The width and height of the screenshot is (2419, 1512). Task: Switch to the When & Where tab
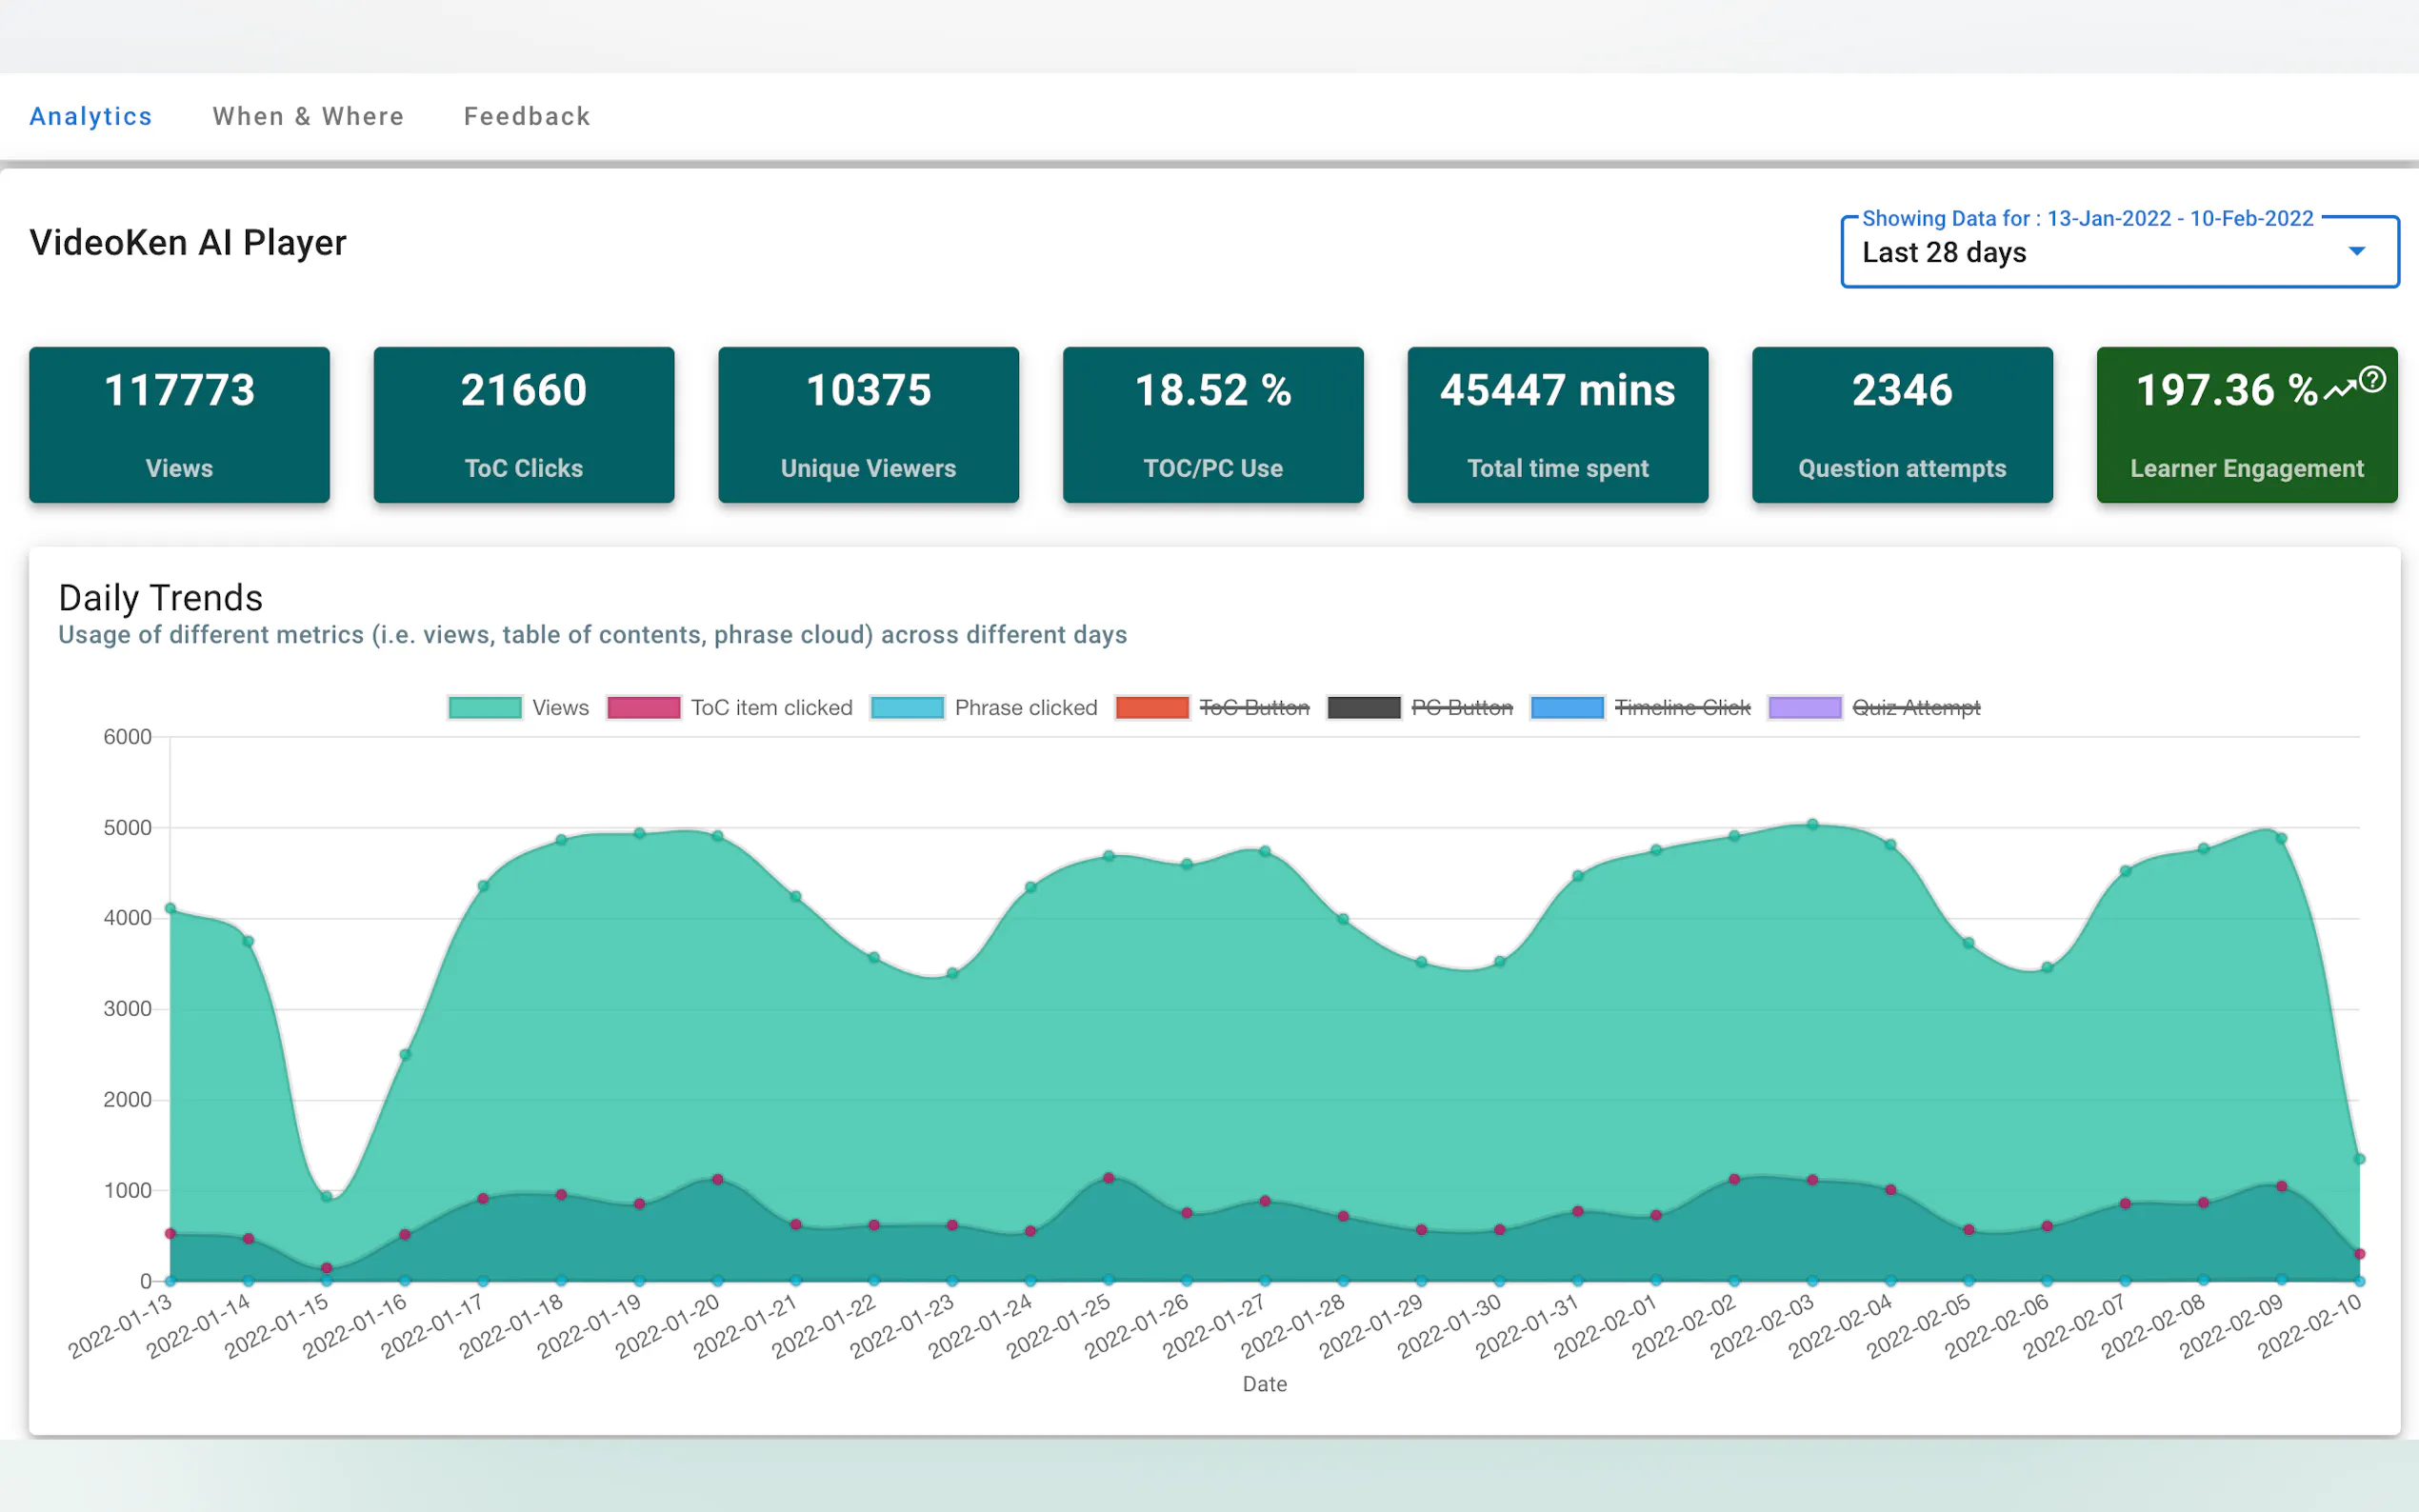click(x=308, y=117)
